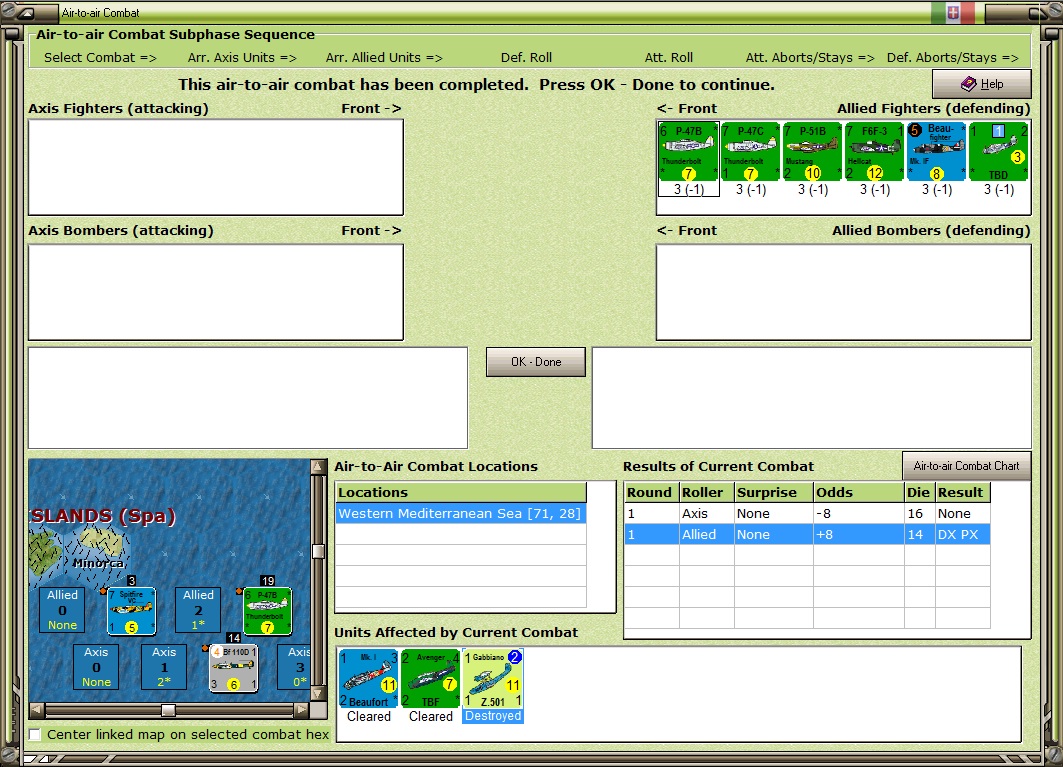The height and width of the screenshot is (767, 1063).
Task: Click the flag icon in the title bar
Action: (952, 12)
